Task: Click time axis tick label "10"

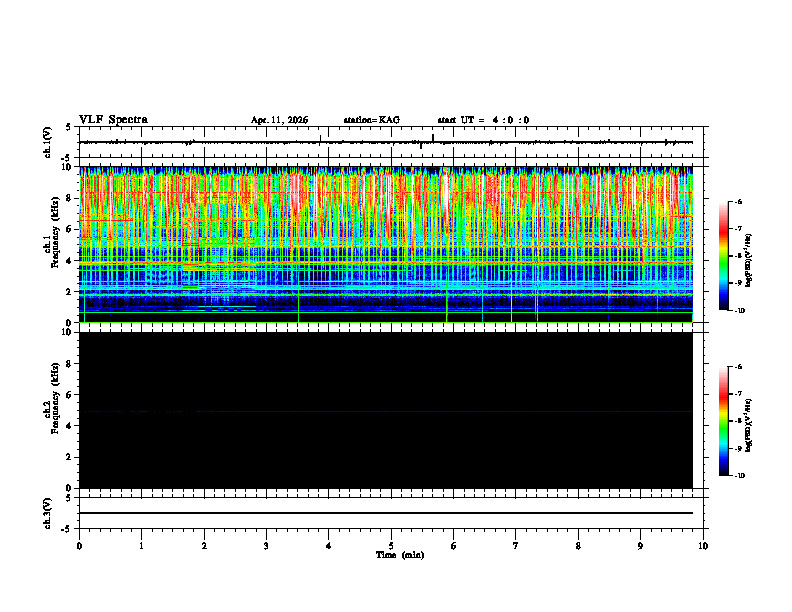Action: click(703, 546)
